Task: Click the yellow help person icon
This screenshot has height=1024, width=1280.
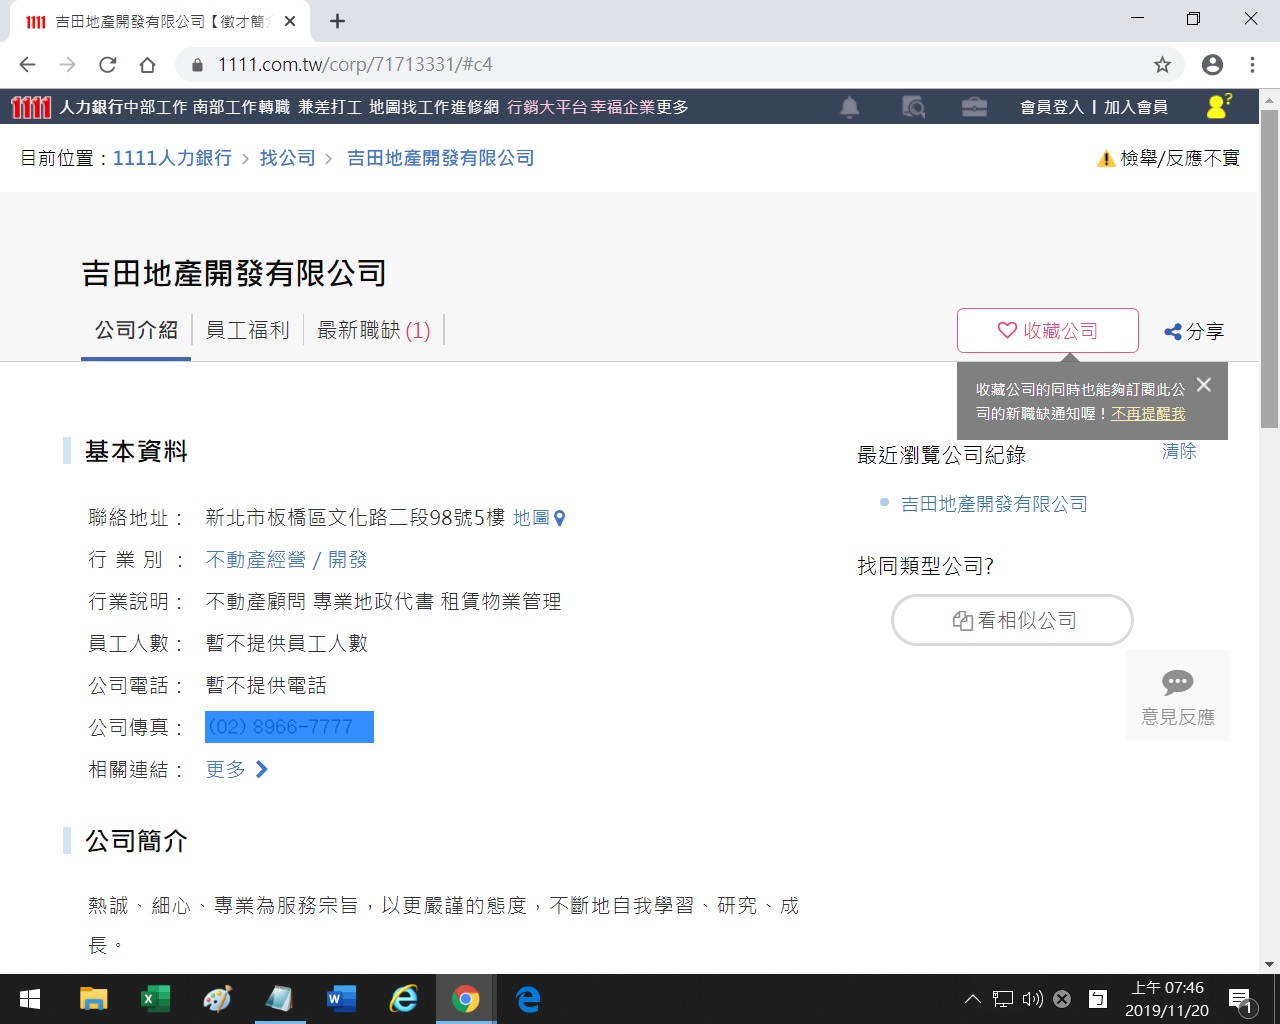Action: [1219, 106]
